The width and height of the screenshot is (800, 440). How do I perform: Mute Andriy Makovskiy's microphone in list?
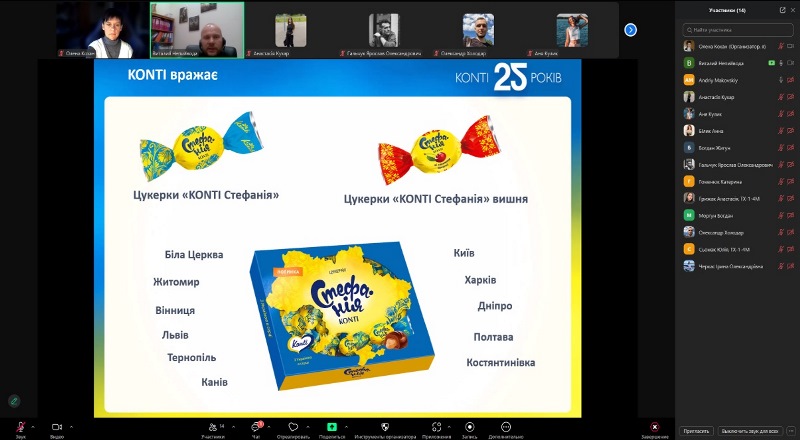click(781, 80)
